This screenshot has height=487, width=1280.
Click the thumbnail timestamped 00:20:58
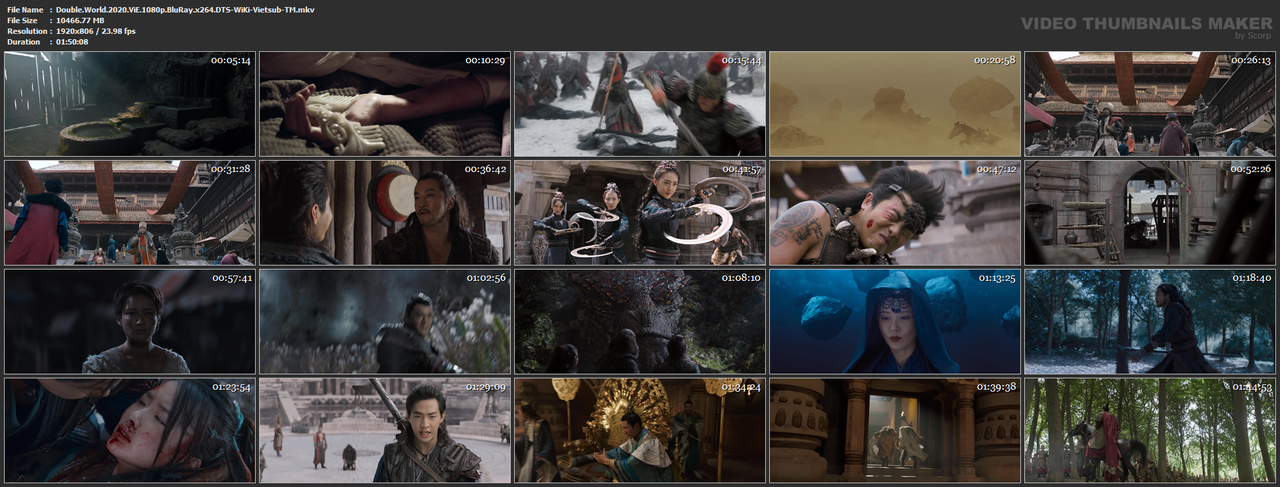(895, 104)
